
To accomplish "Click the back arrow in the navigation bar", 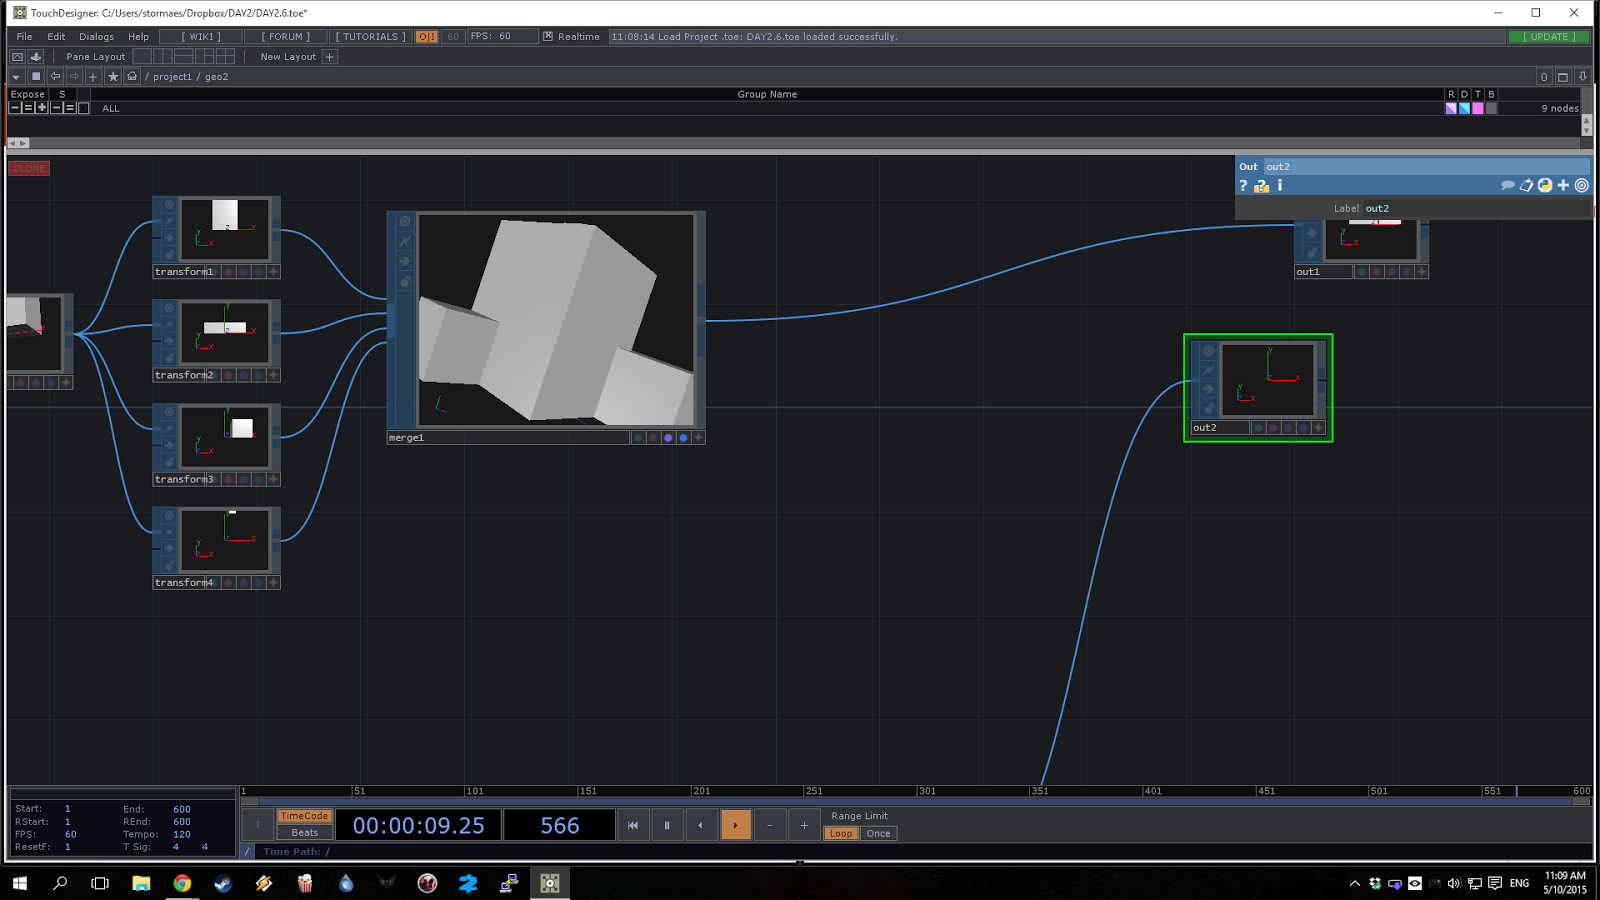I will [x=56, y=76].
